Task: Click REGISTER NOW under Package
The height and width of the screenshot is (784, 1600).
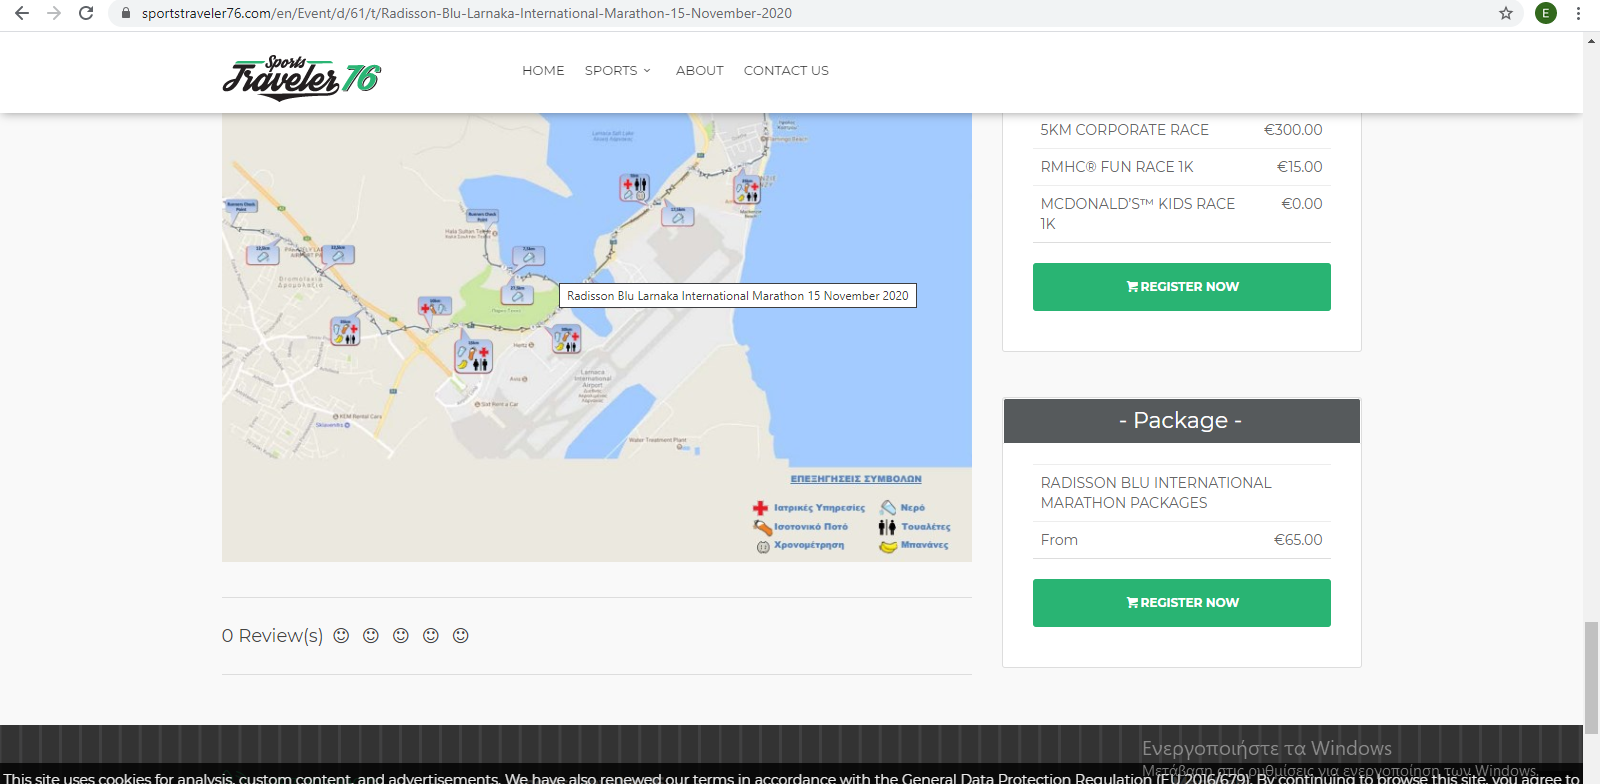Action: pyautogui.click(x=1182, y=603)
